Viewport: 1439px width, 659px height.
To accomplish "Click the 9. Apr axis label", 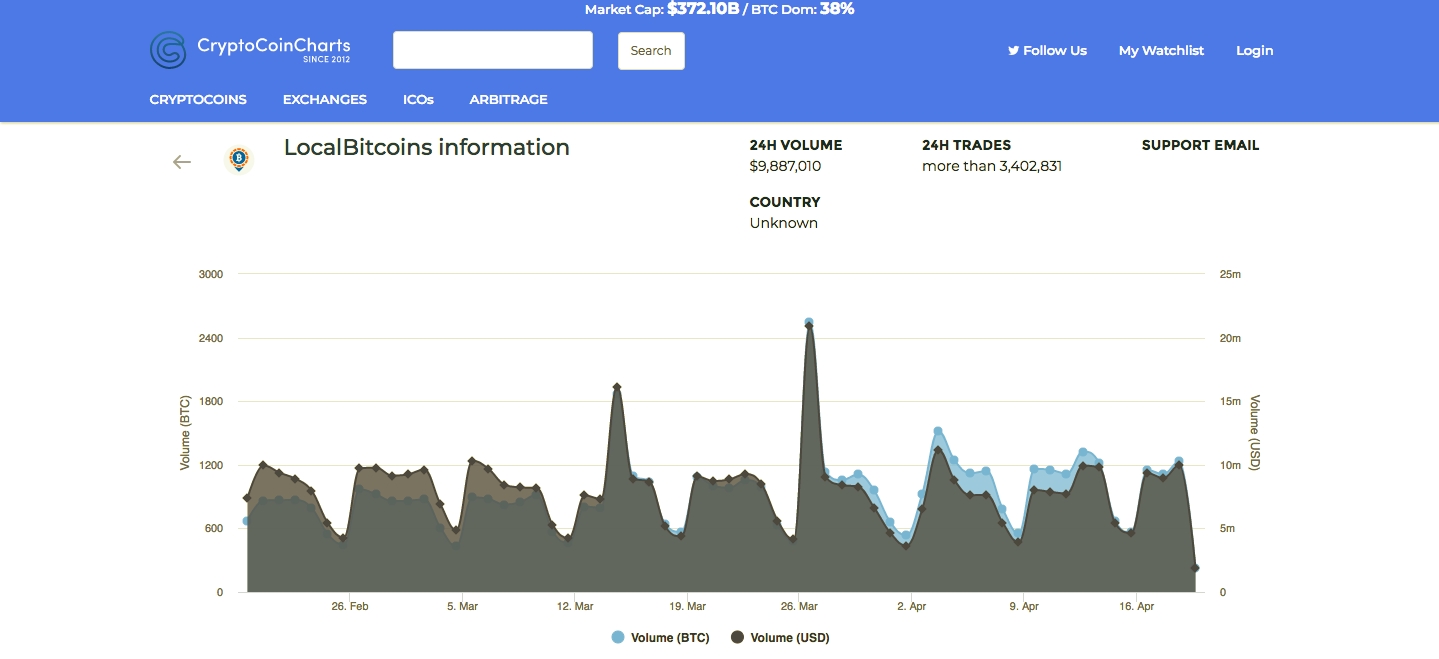I will (1024, 606).
